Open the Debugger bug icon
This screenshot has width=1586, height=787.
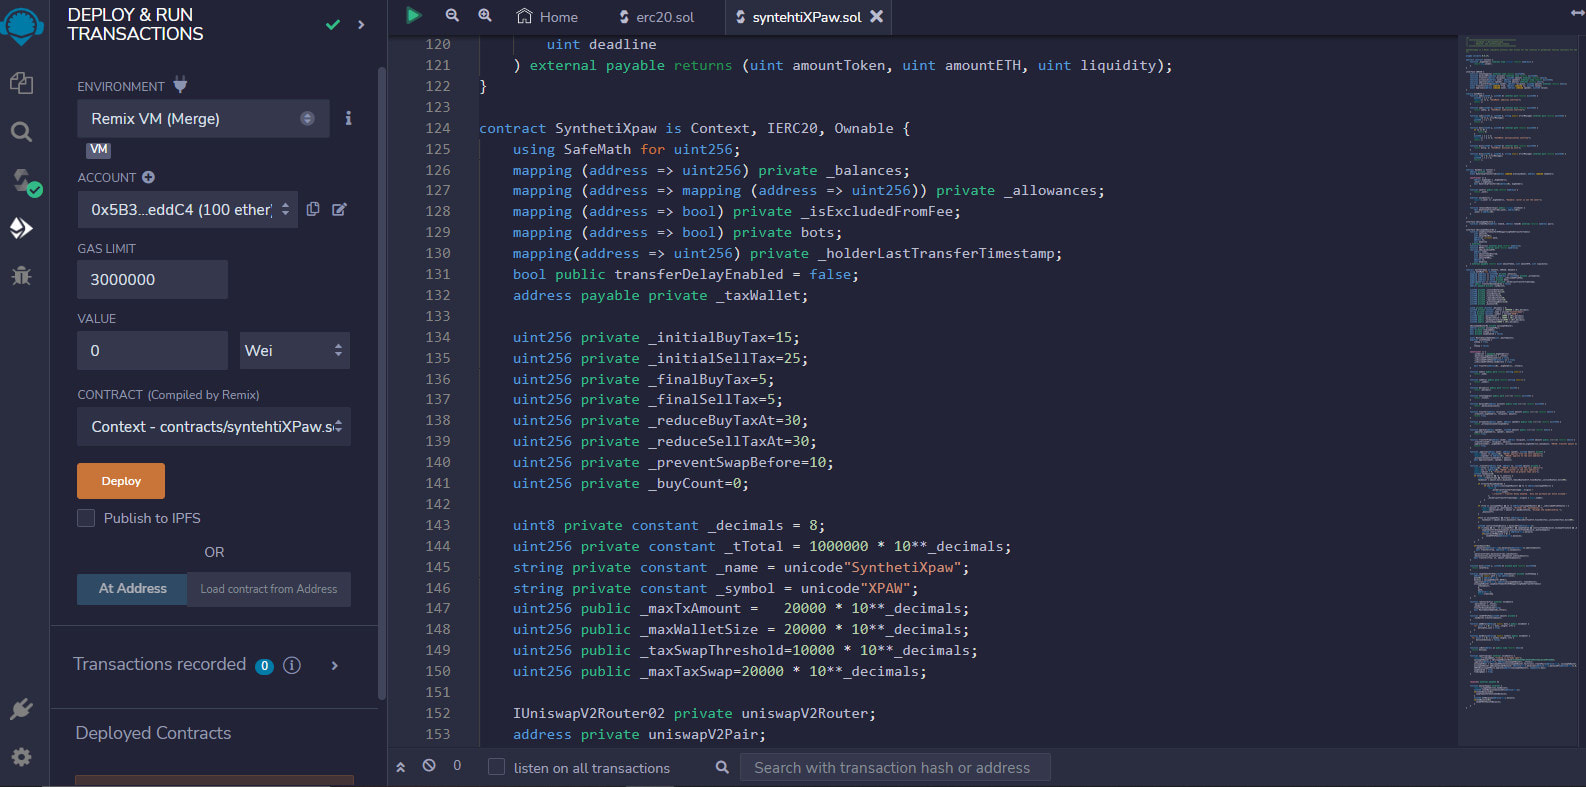[21, 275]
